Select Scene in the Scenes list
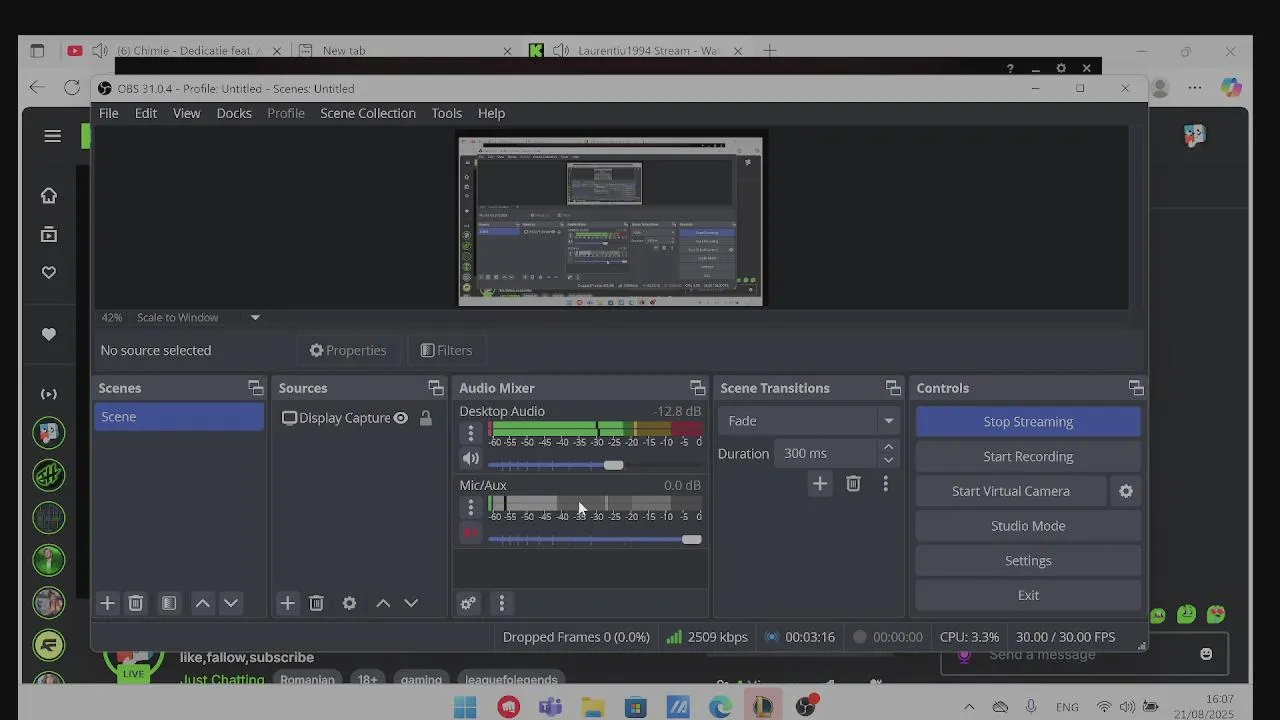The height and width of the screenshot is (720, 1280). coord(179,417)
